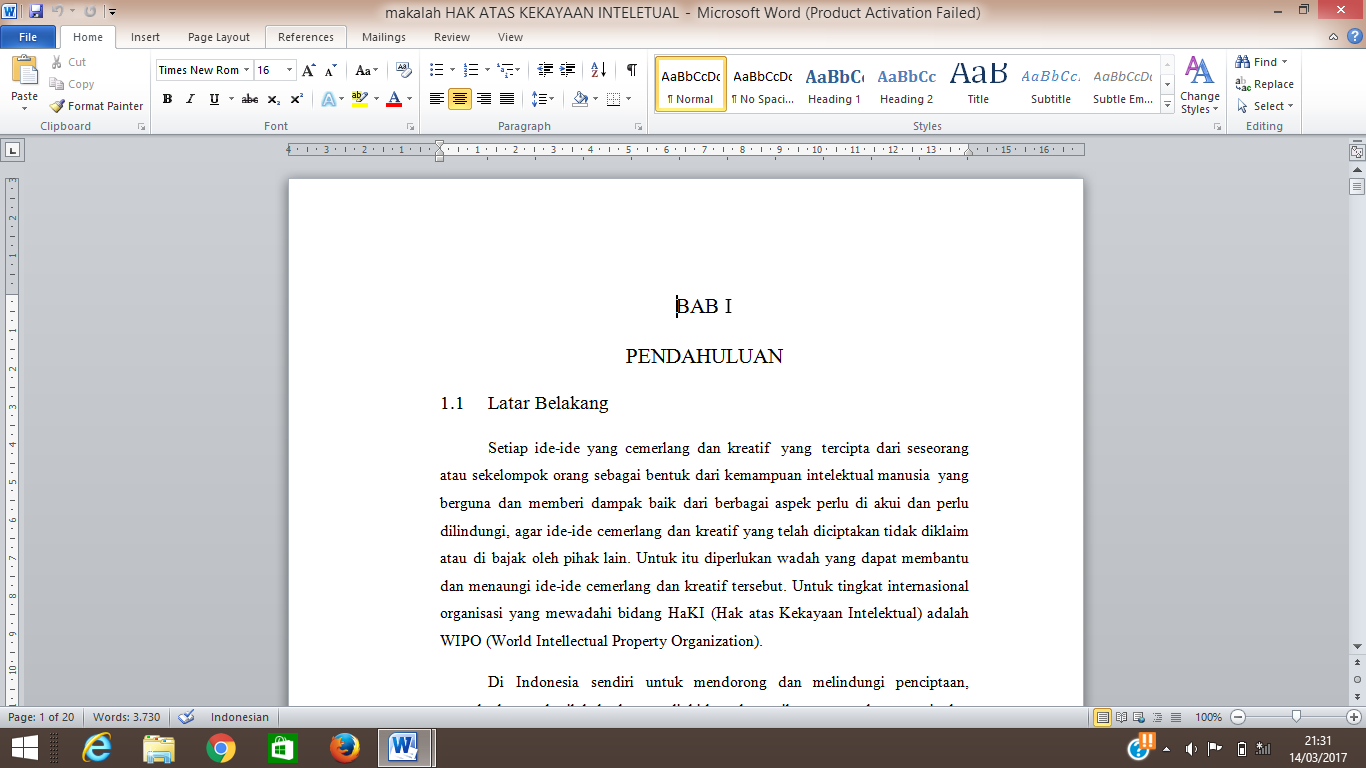
Task: Switch to the References tab
Action: click(x=305, y=36)
